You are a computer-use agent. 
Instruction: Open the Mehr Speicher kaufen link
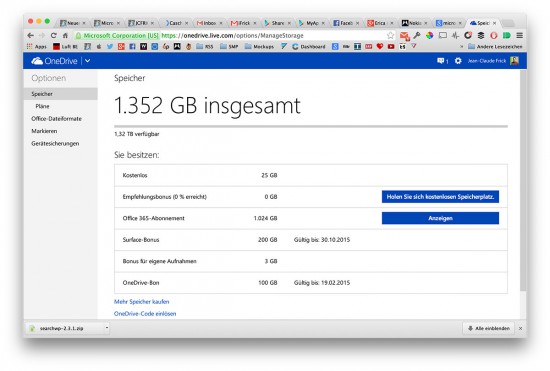[141, 302]
